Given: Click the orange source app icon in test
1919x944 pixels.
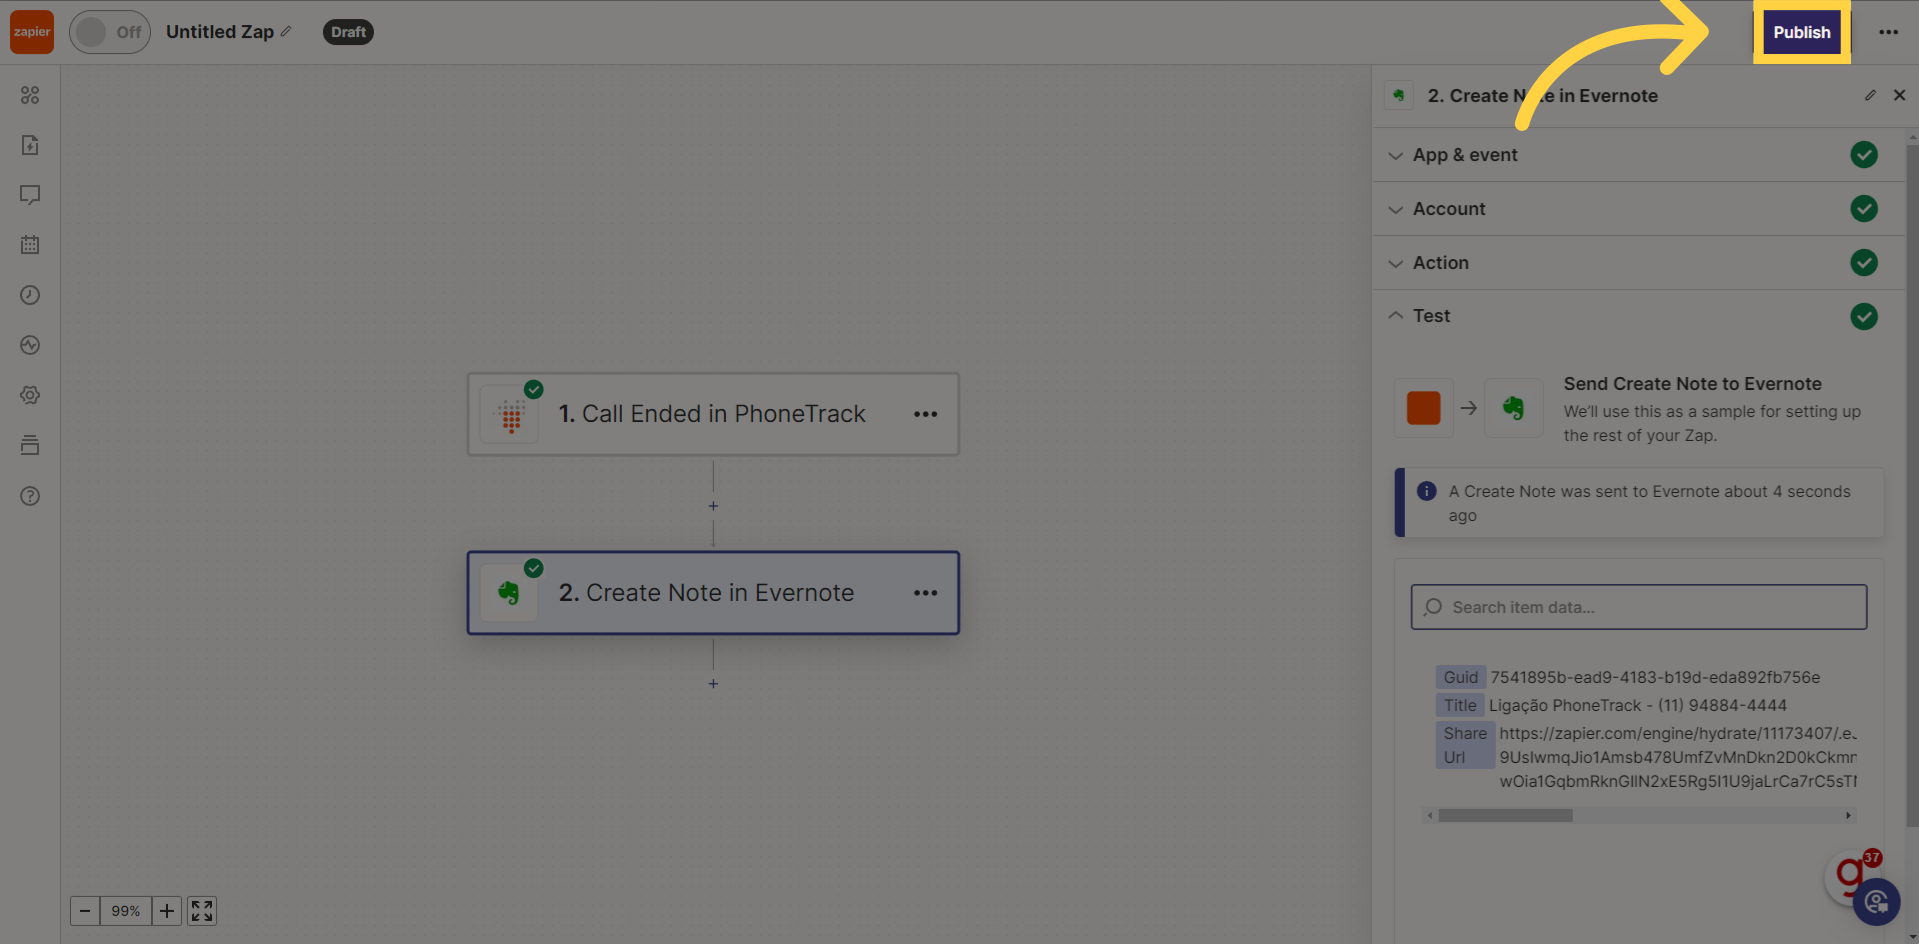Looking at the screenshot, I should coord(1424,408).
